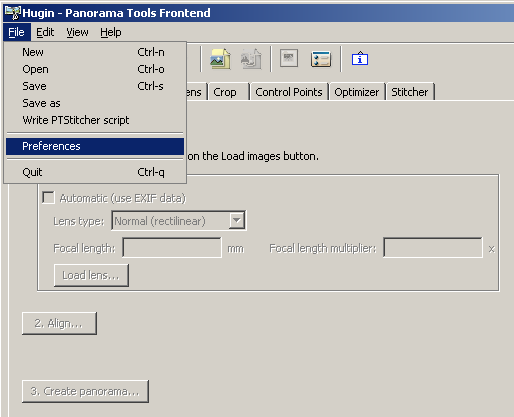This screenshot has width=514, height=417.
Task: Click the list options toolbar icon
Action: (321, 59)
